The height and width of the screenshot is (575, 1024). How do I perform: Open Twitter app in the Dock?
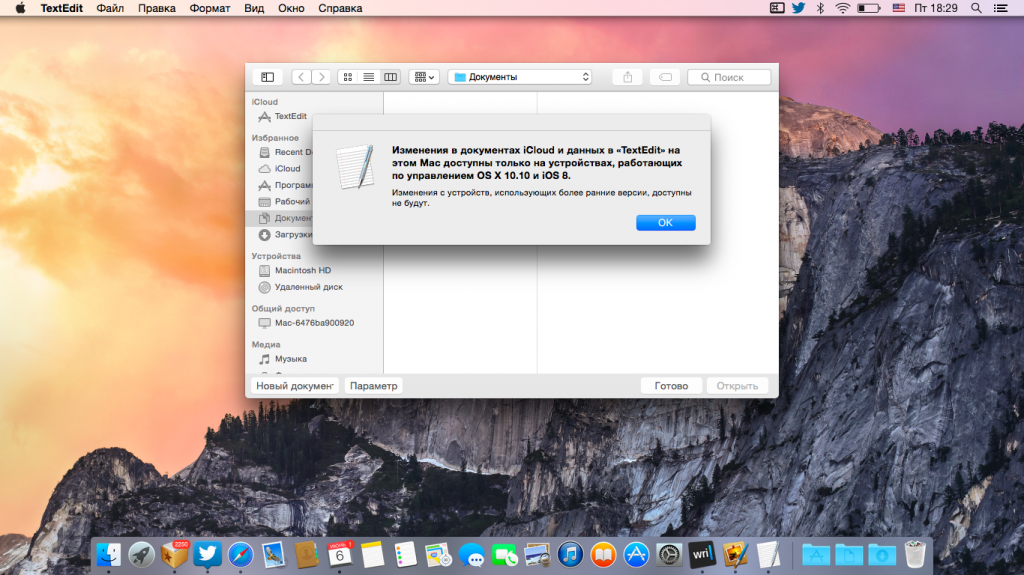tap(208, 555)
